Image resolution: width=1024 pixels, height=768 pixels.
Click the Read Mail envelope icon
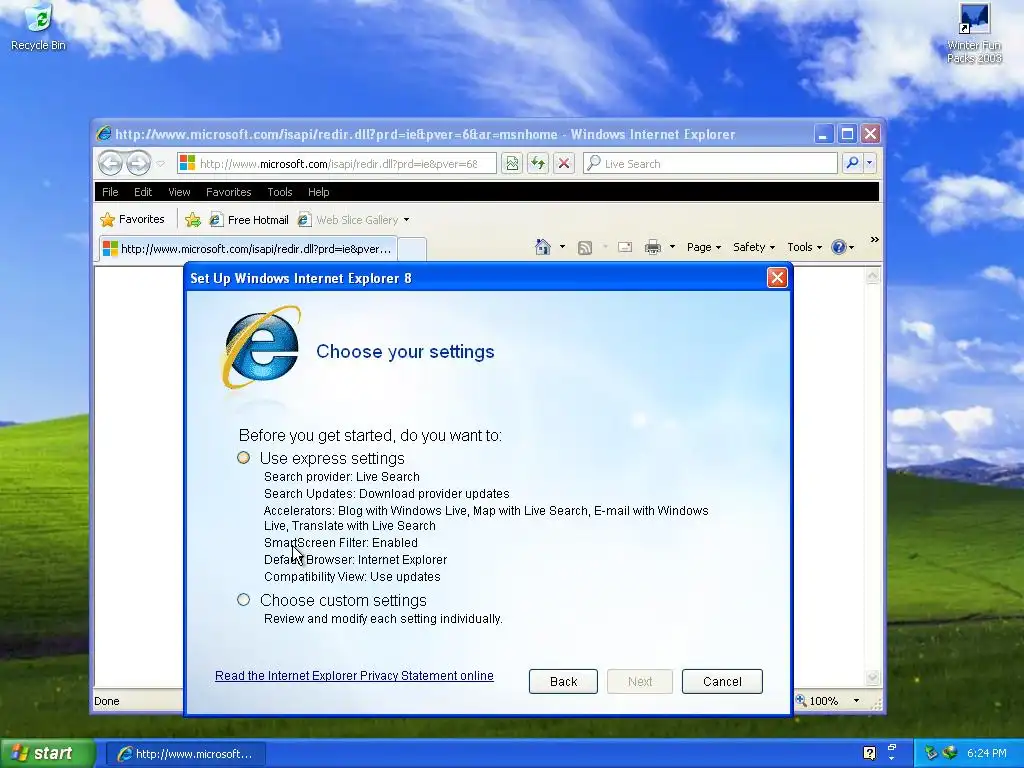[x=625, y=247]
